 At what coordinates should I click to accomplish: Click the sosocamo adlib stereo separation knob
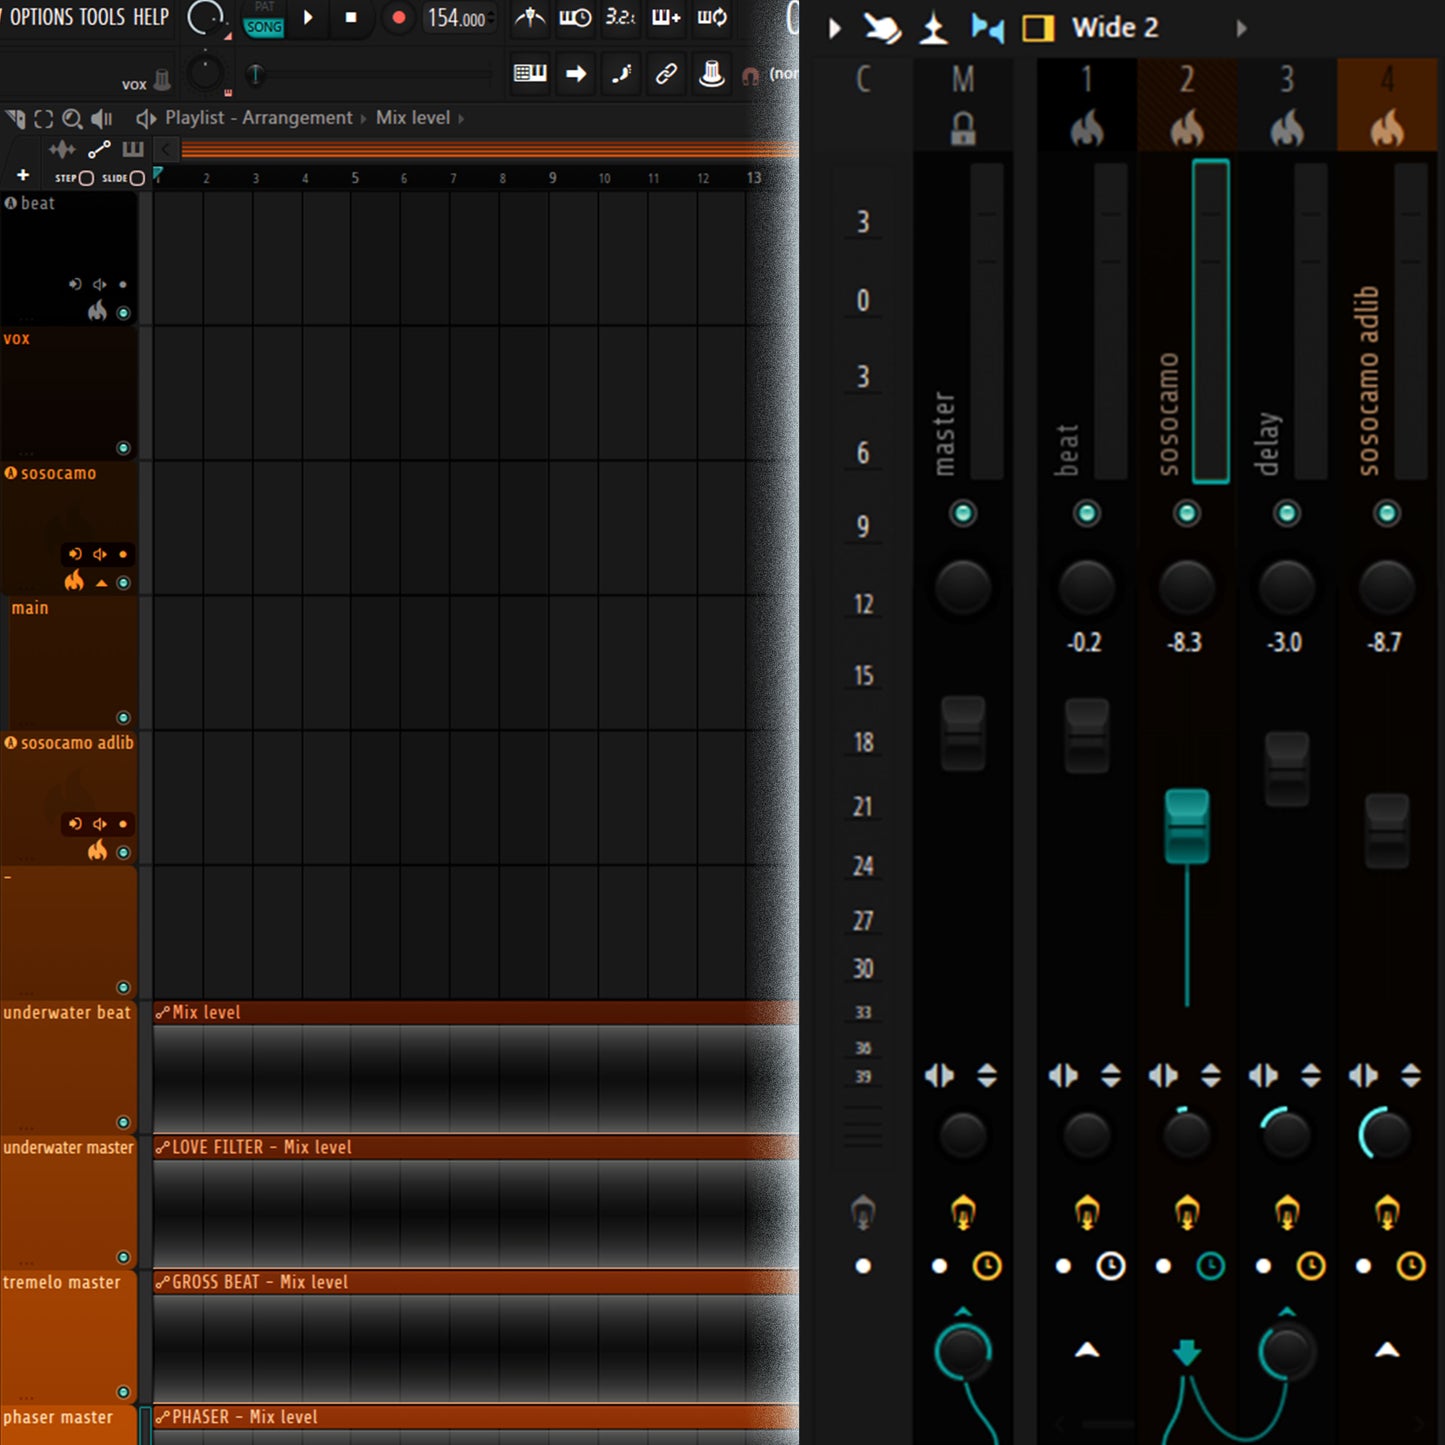(1386, 1135)
